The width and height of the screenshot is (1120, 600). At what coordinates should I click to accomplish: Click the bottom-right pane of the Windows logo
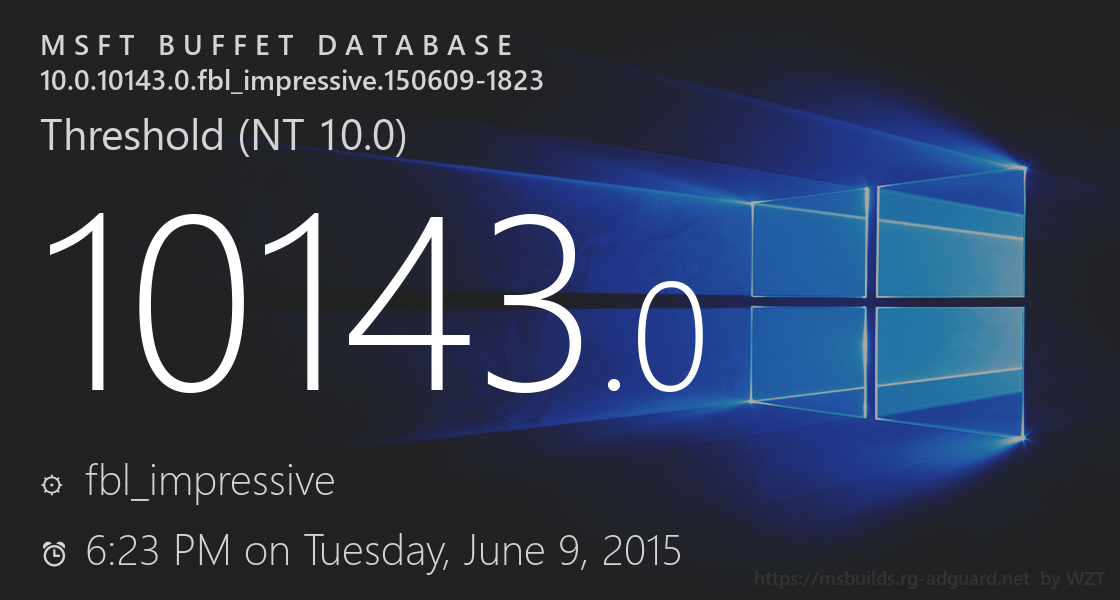(x=951, y=365)
